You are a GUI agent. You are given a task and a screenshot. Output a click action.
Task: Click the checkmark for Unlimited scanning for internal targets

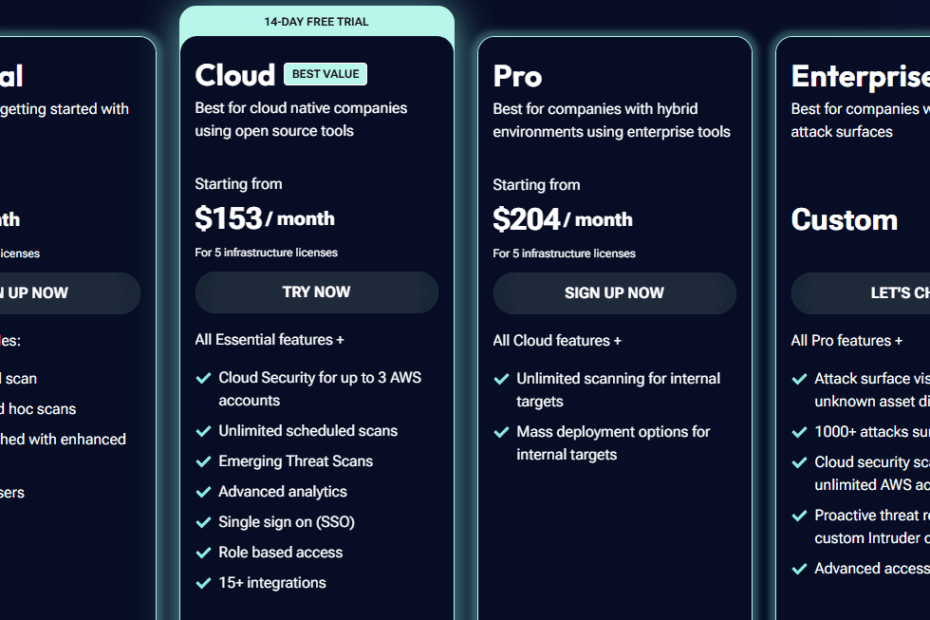click(501, 379)
